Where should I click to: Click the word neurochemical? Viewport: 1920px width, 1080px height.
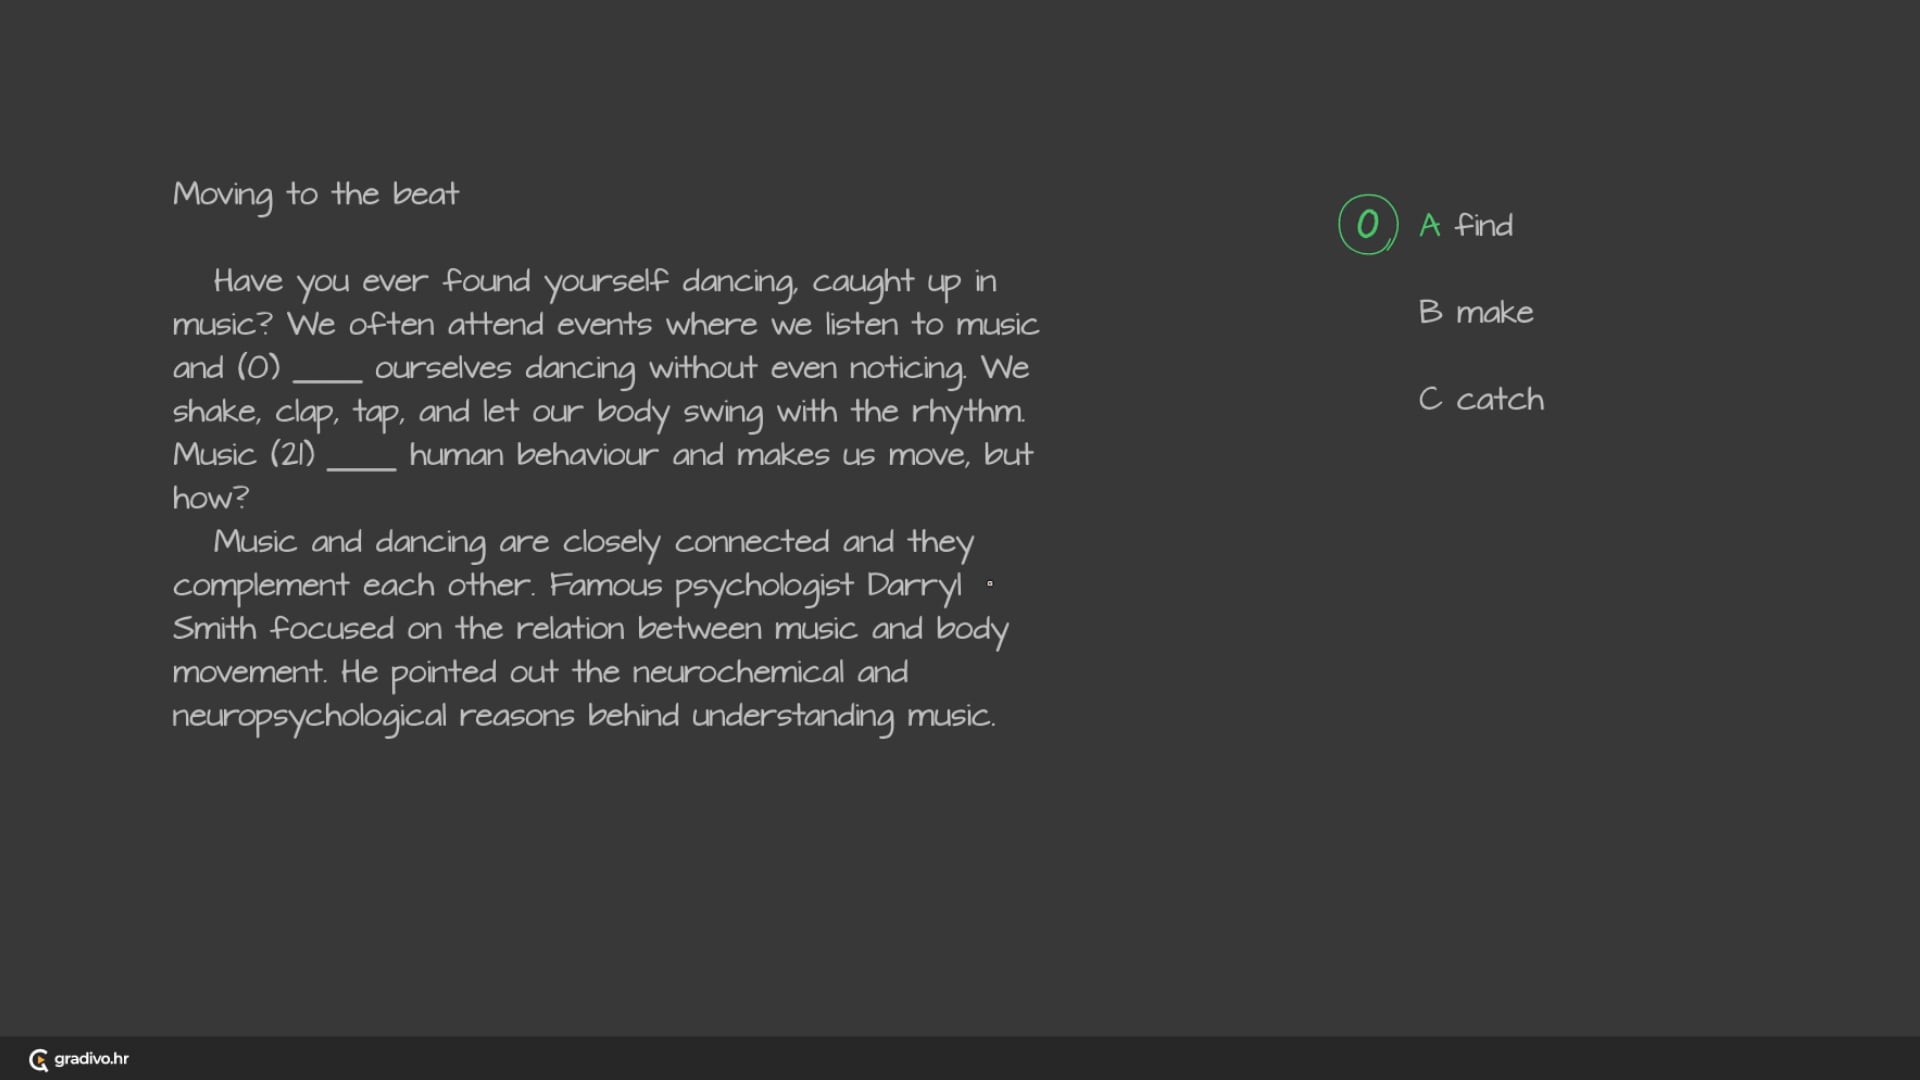point(737,672)
